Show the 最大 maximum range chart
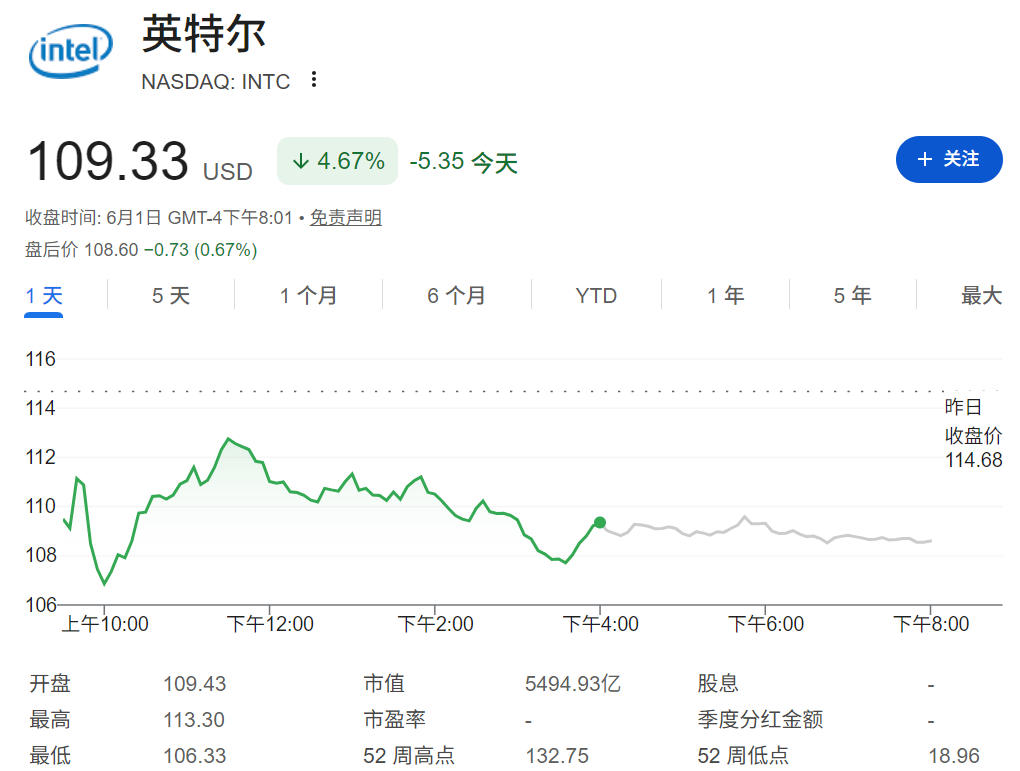Screen dimensions: 1020x771 point(981,296)
